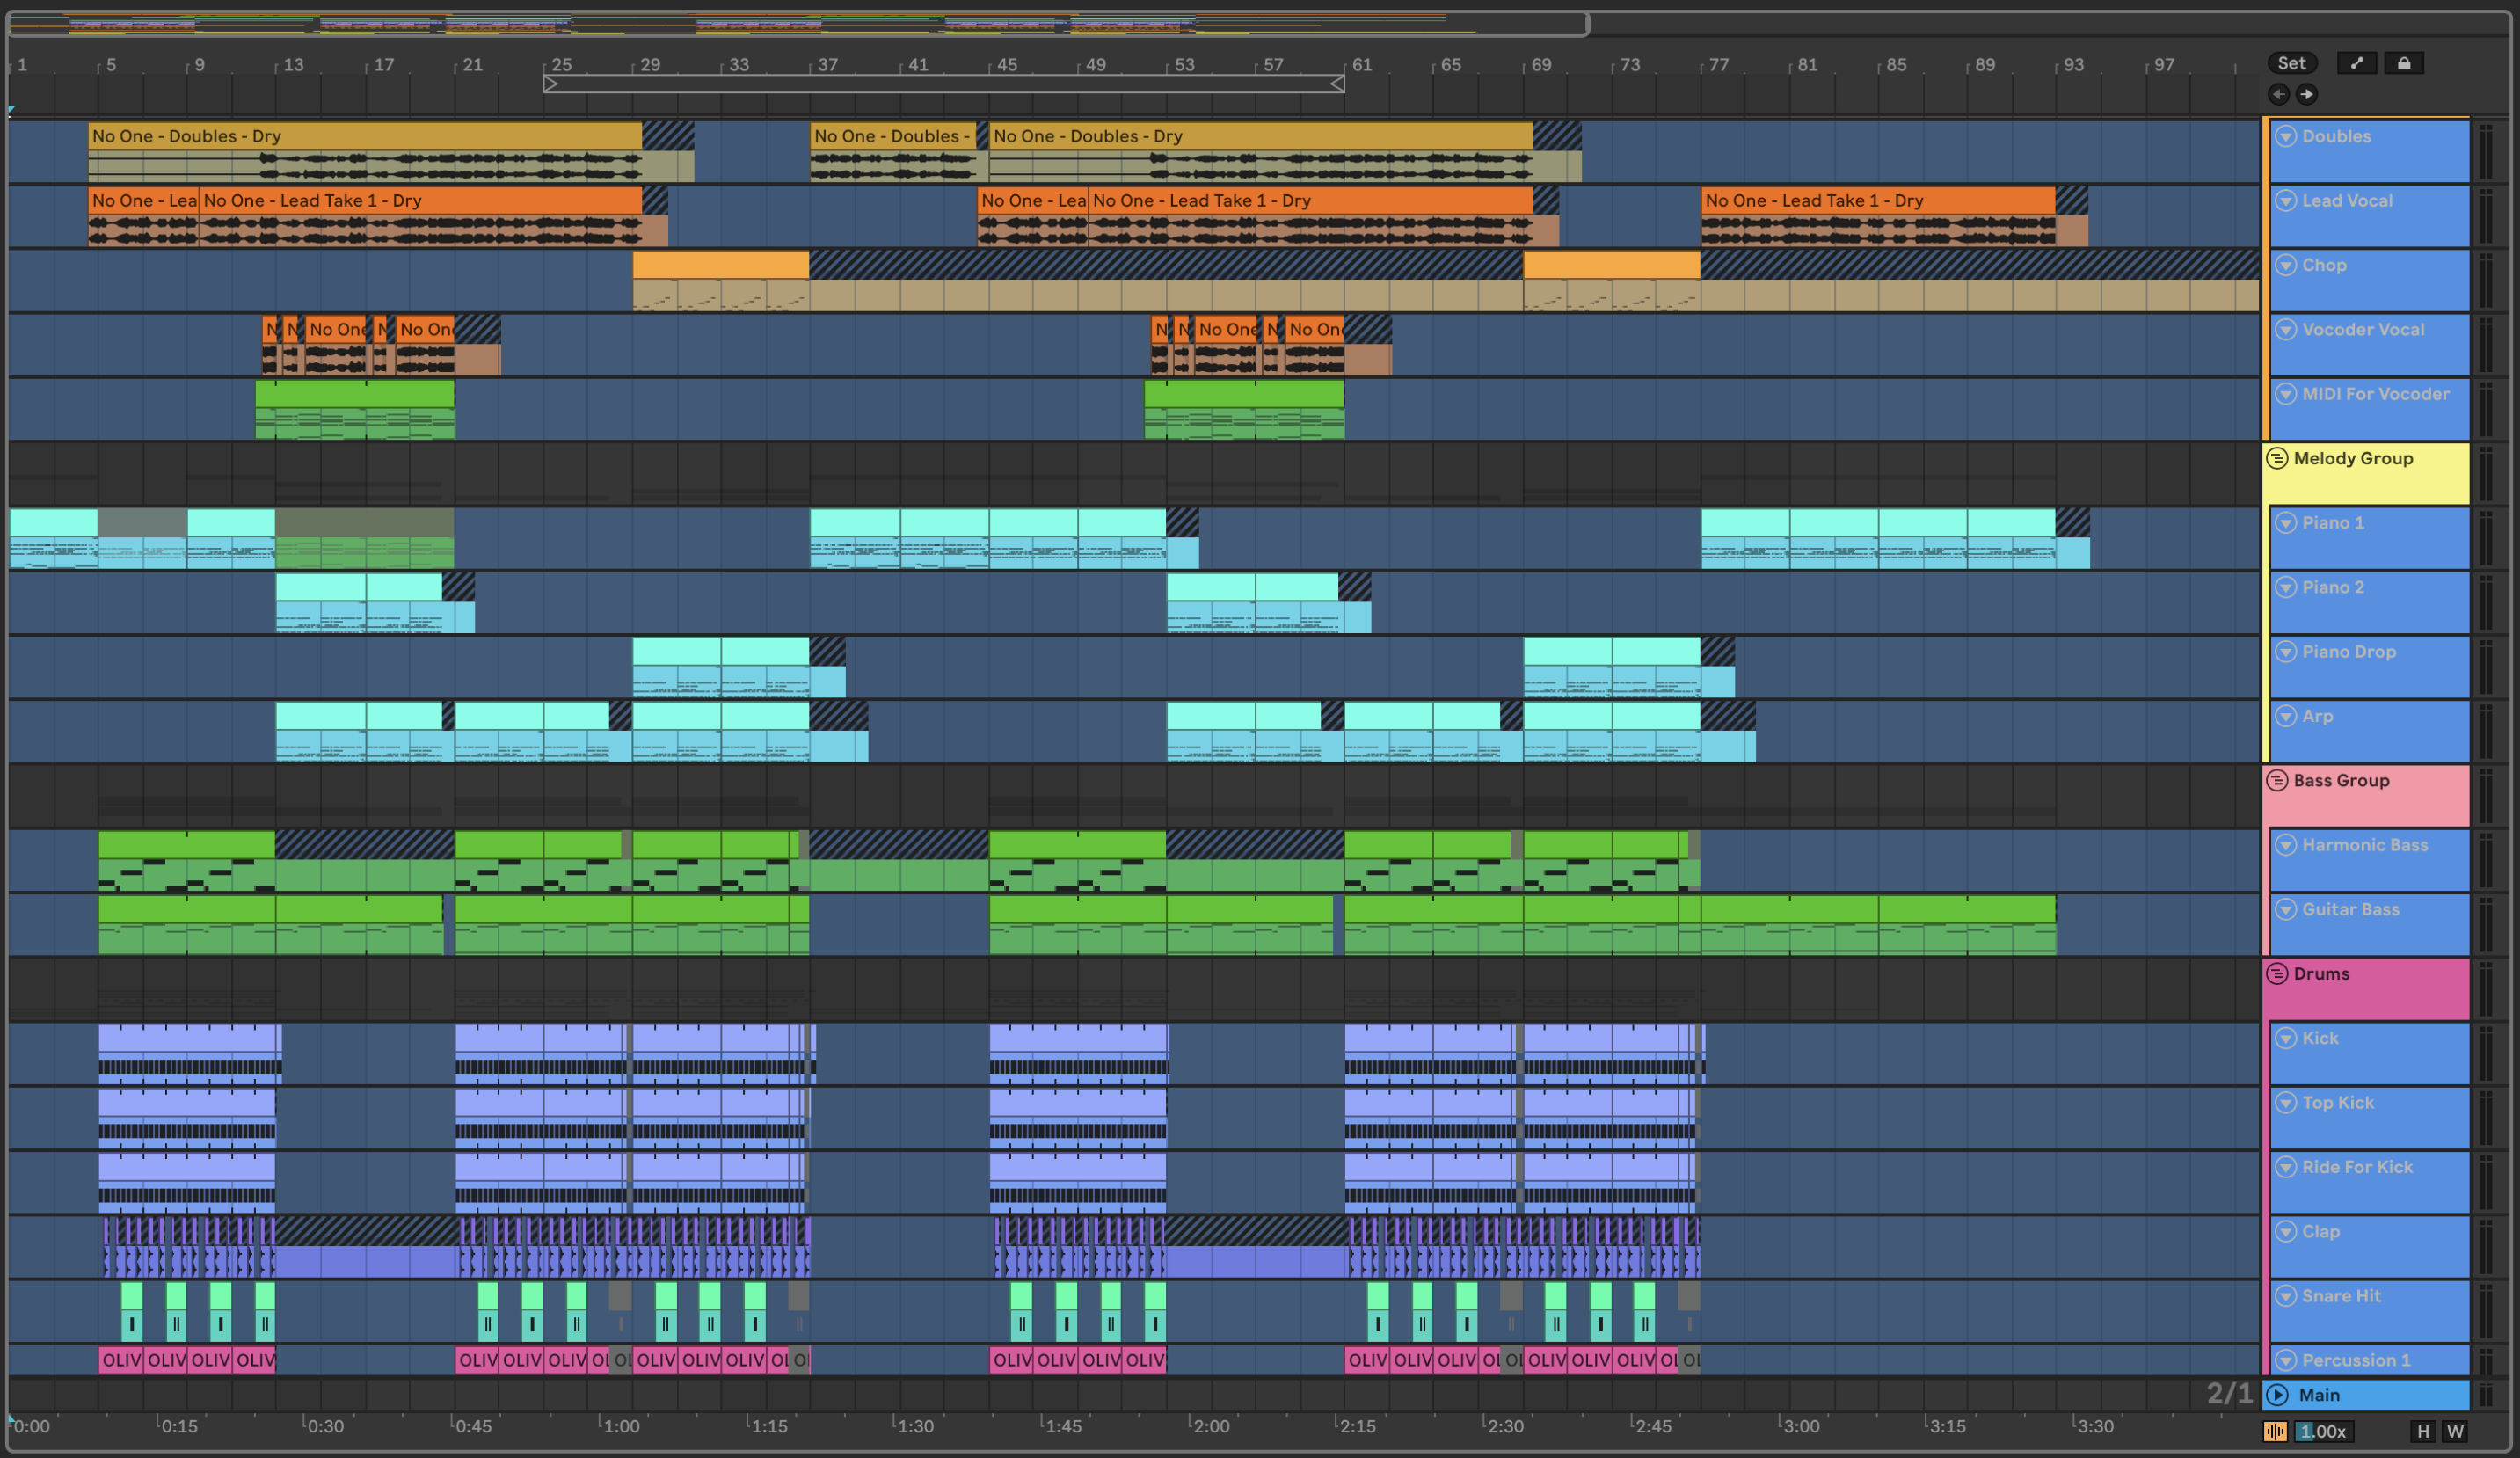Unfold the Harmonic Bass track
The width and height of the screenshot is (2520, 1458).
pos(2286,845)
